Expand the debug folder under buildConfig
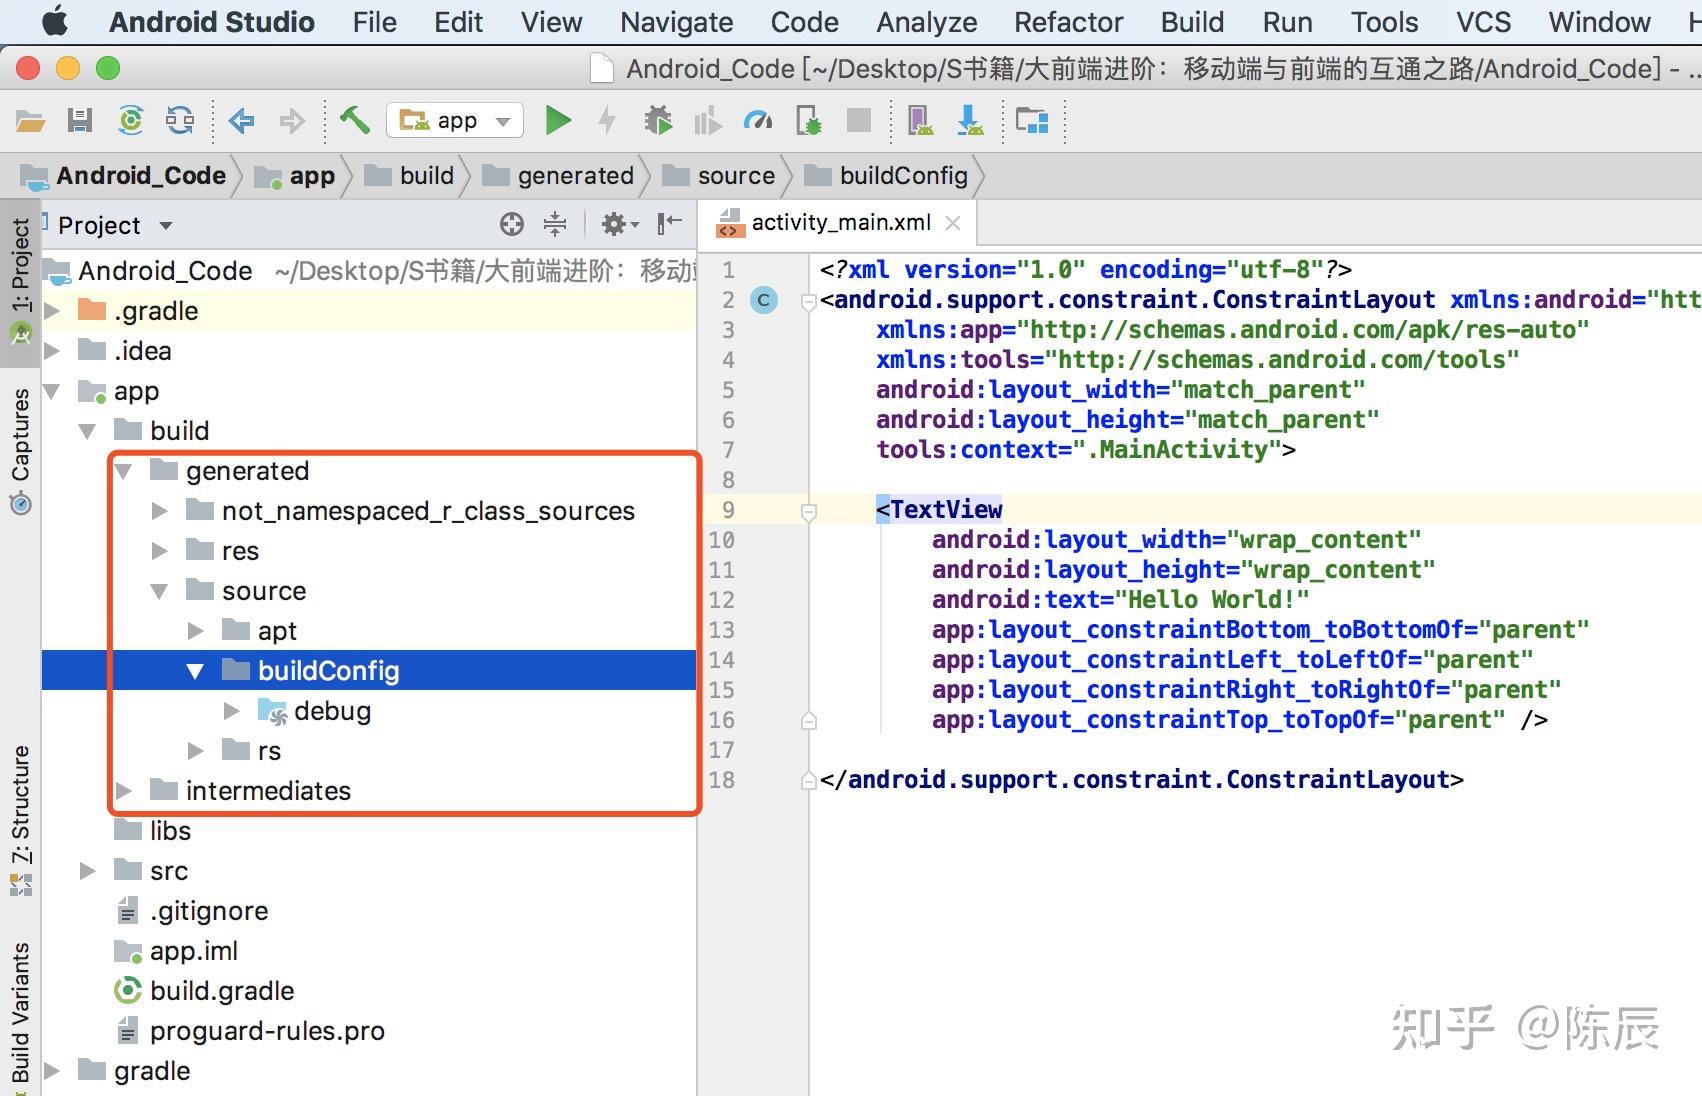This screenshot has height=1096, width=1702. click(x=232, y=711)
